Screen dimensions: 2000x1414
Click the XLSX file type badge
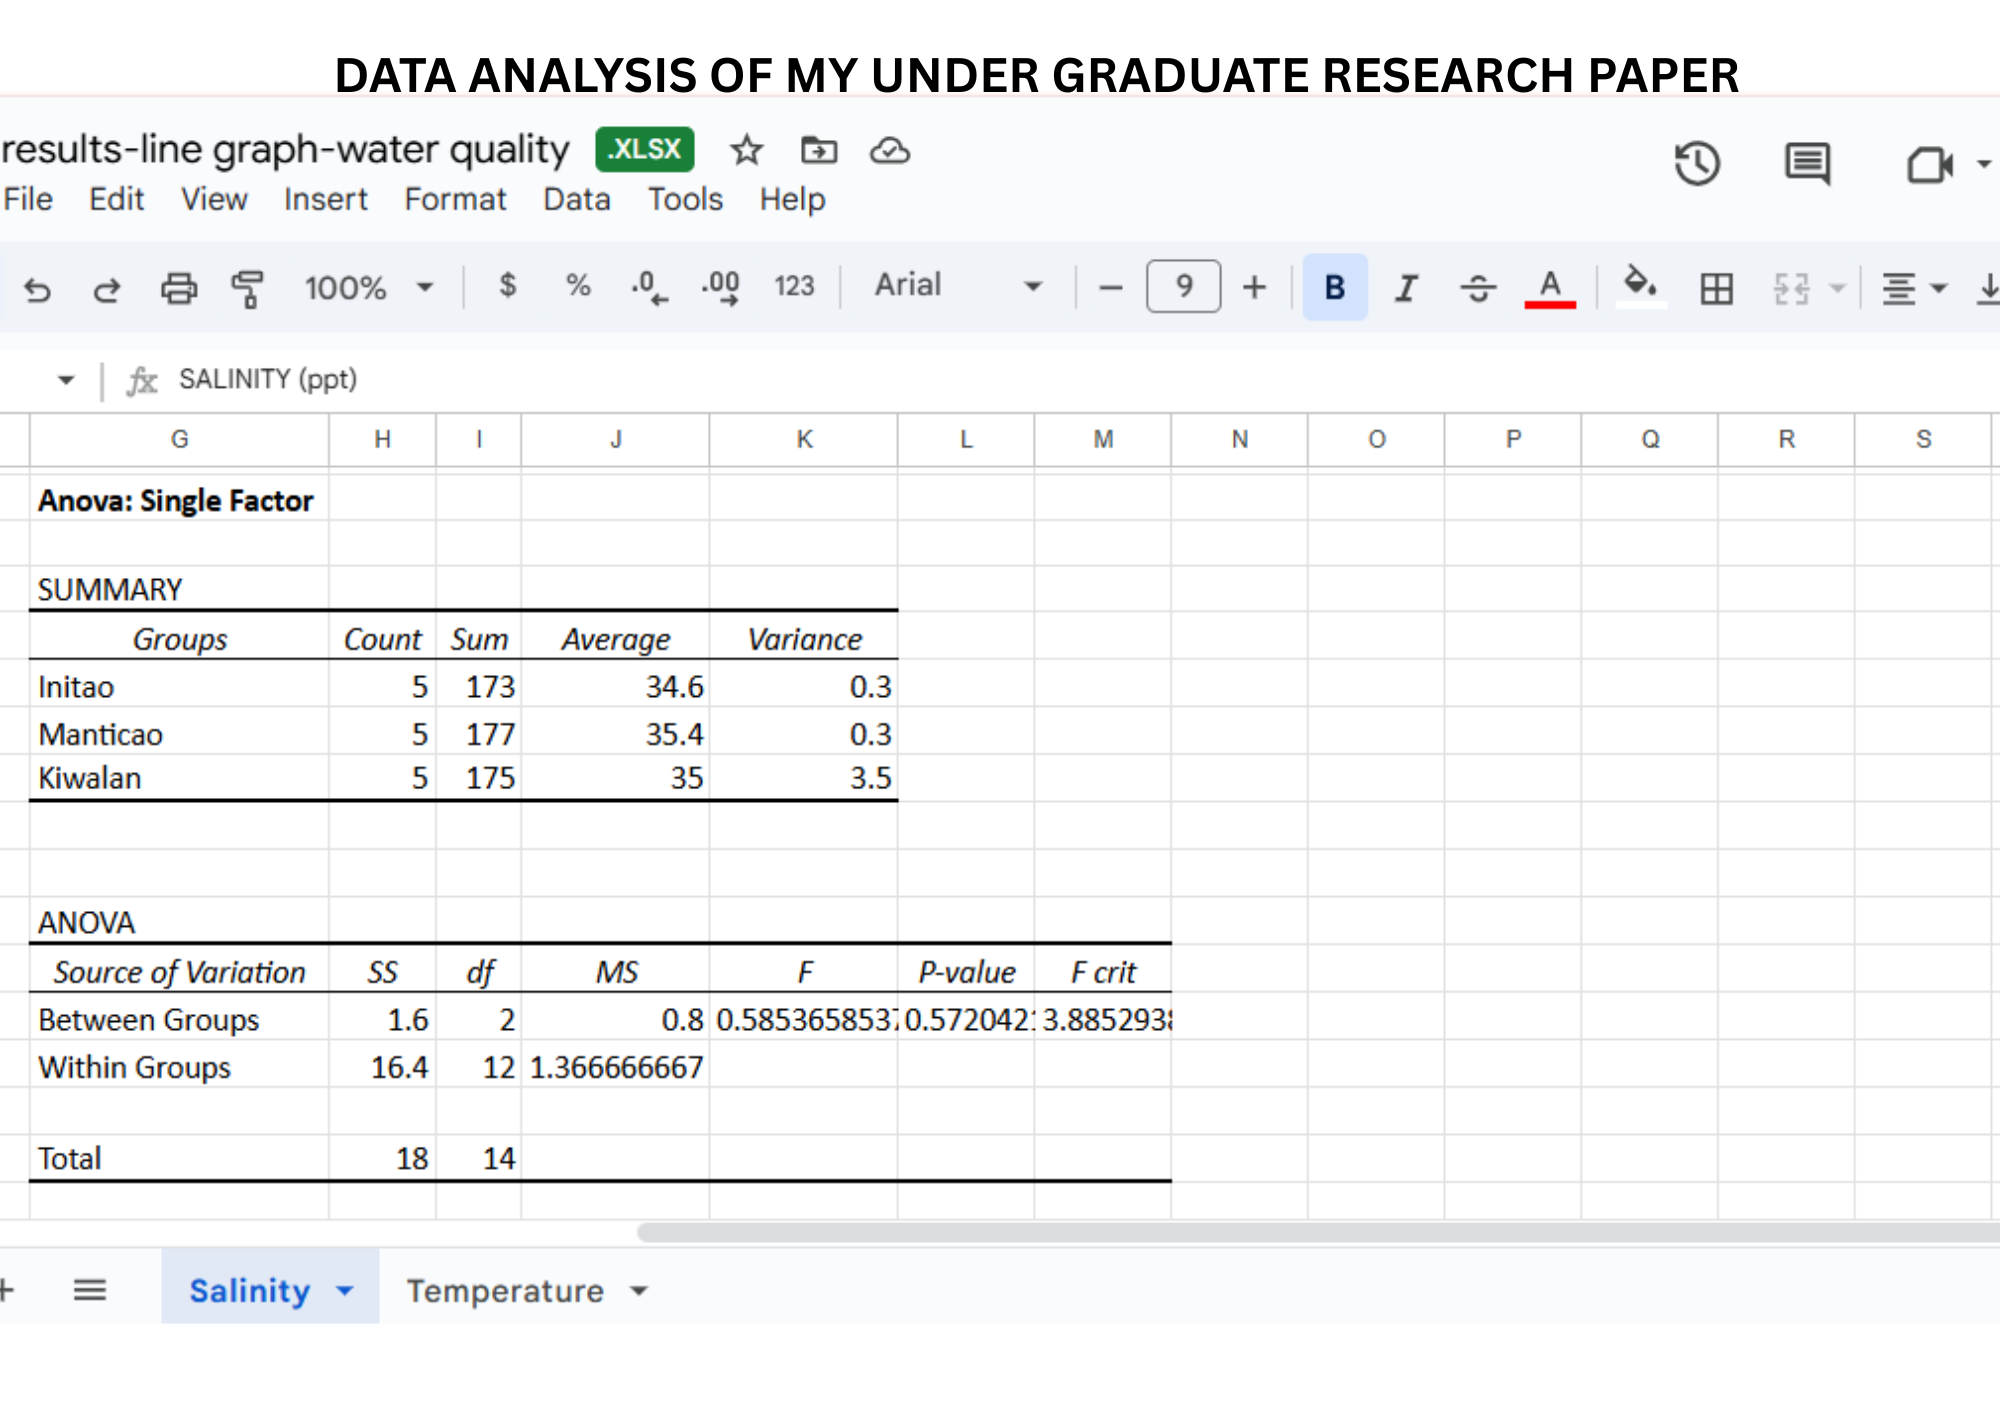[x=645, y=149]
